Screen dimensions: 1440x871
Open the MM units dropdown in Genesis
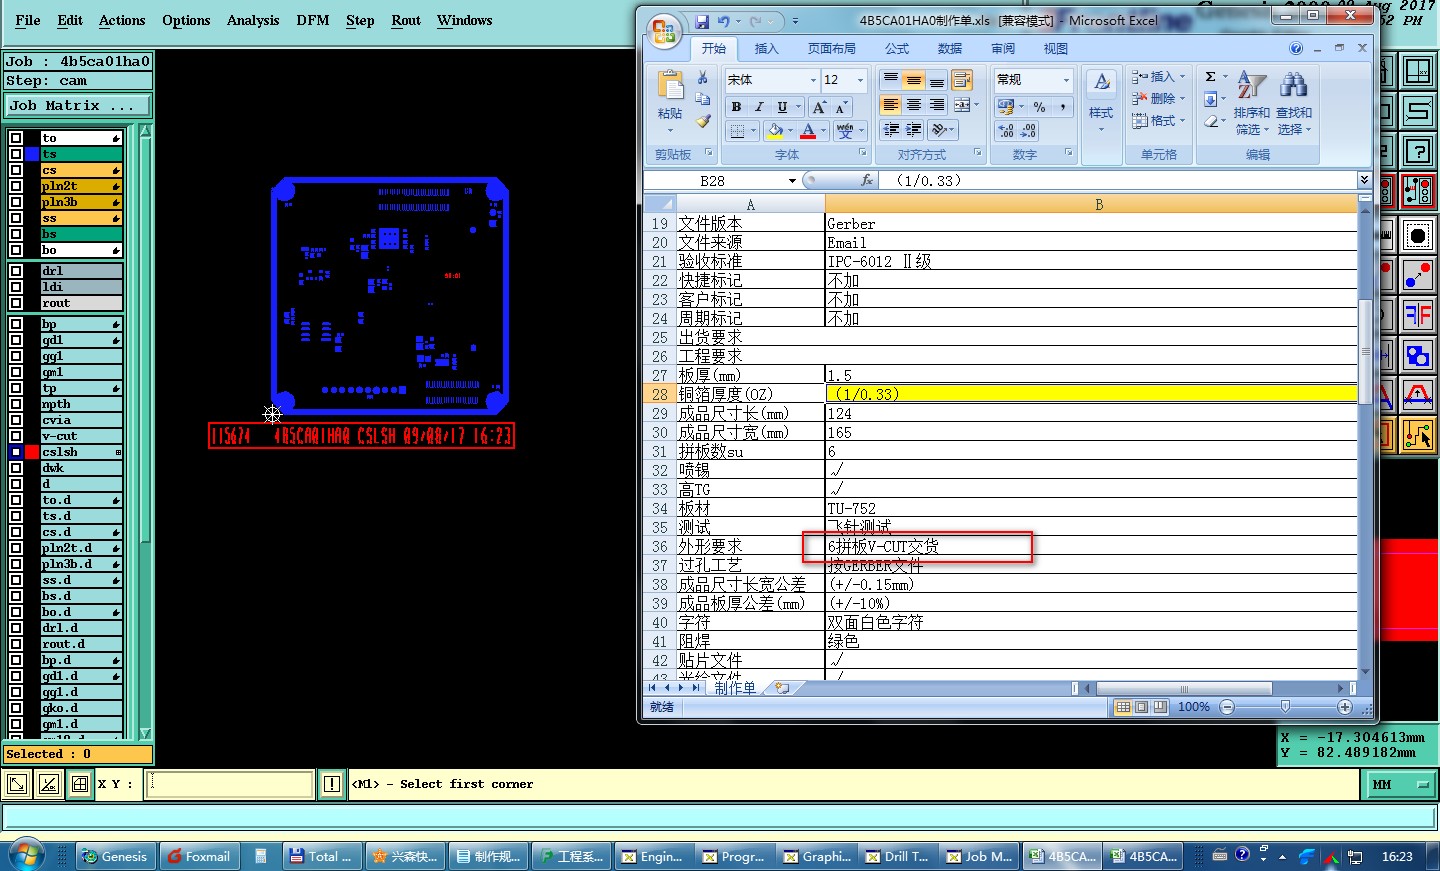click(1400, 785)
